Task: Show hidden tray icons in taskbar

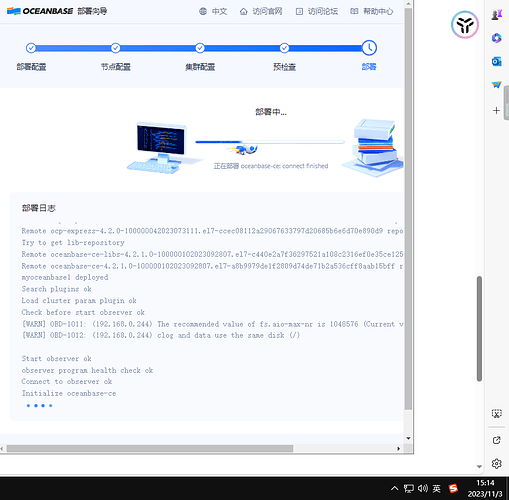Action: (x=394, y=488)
